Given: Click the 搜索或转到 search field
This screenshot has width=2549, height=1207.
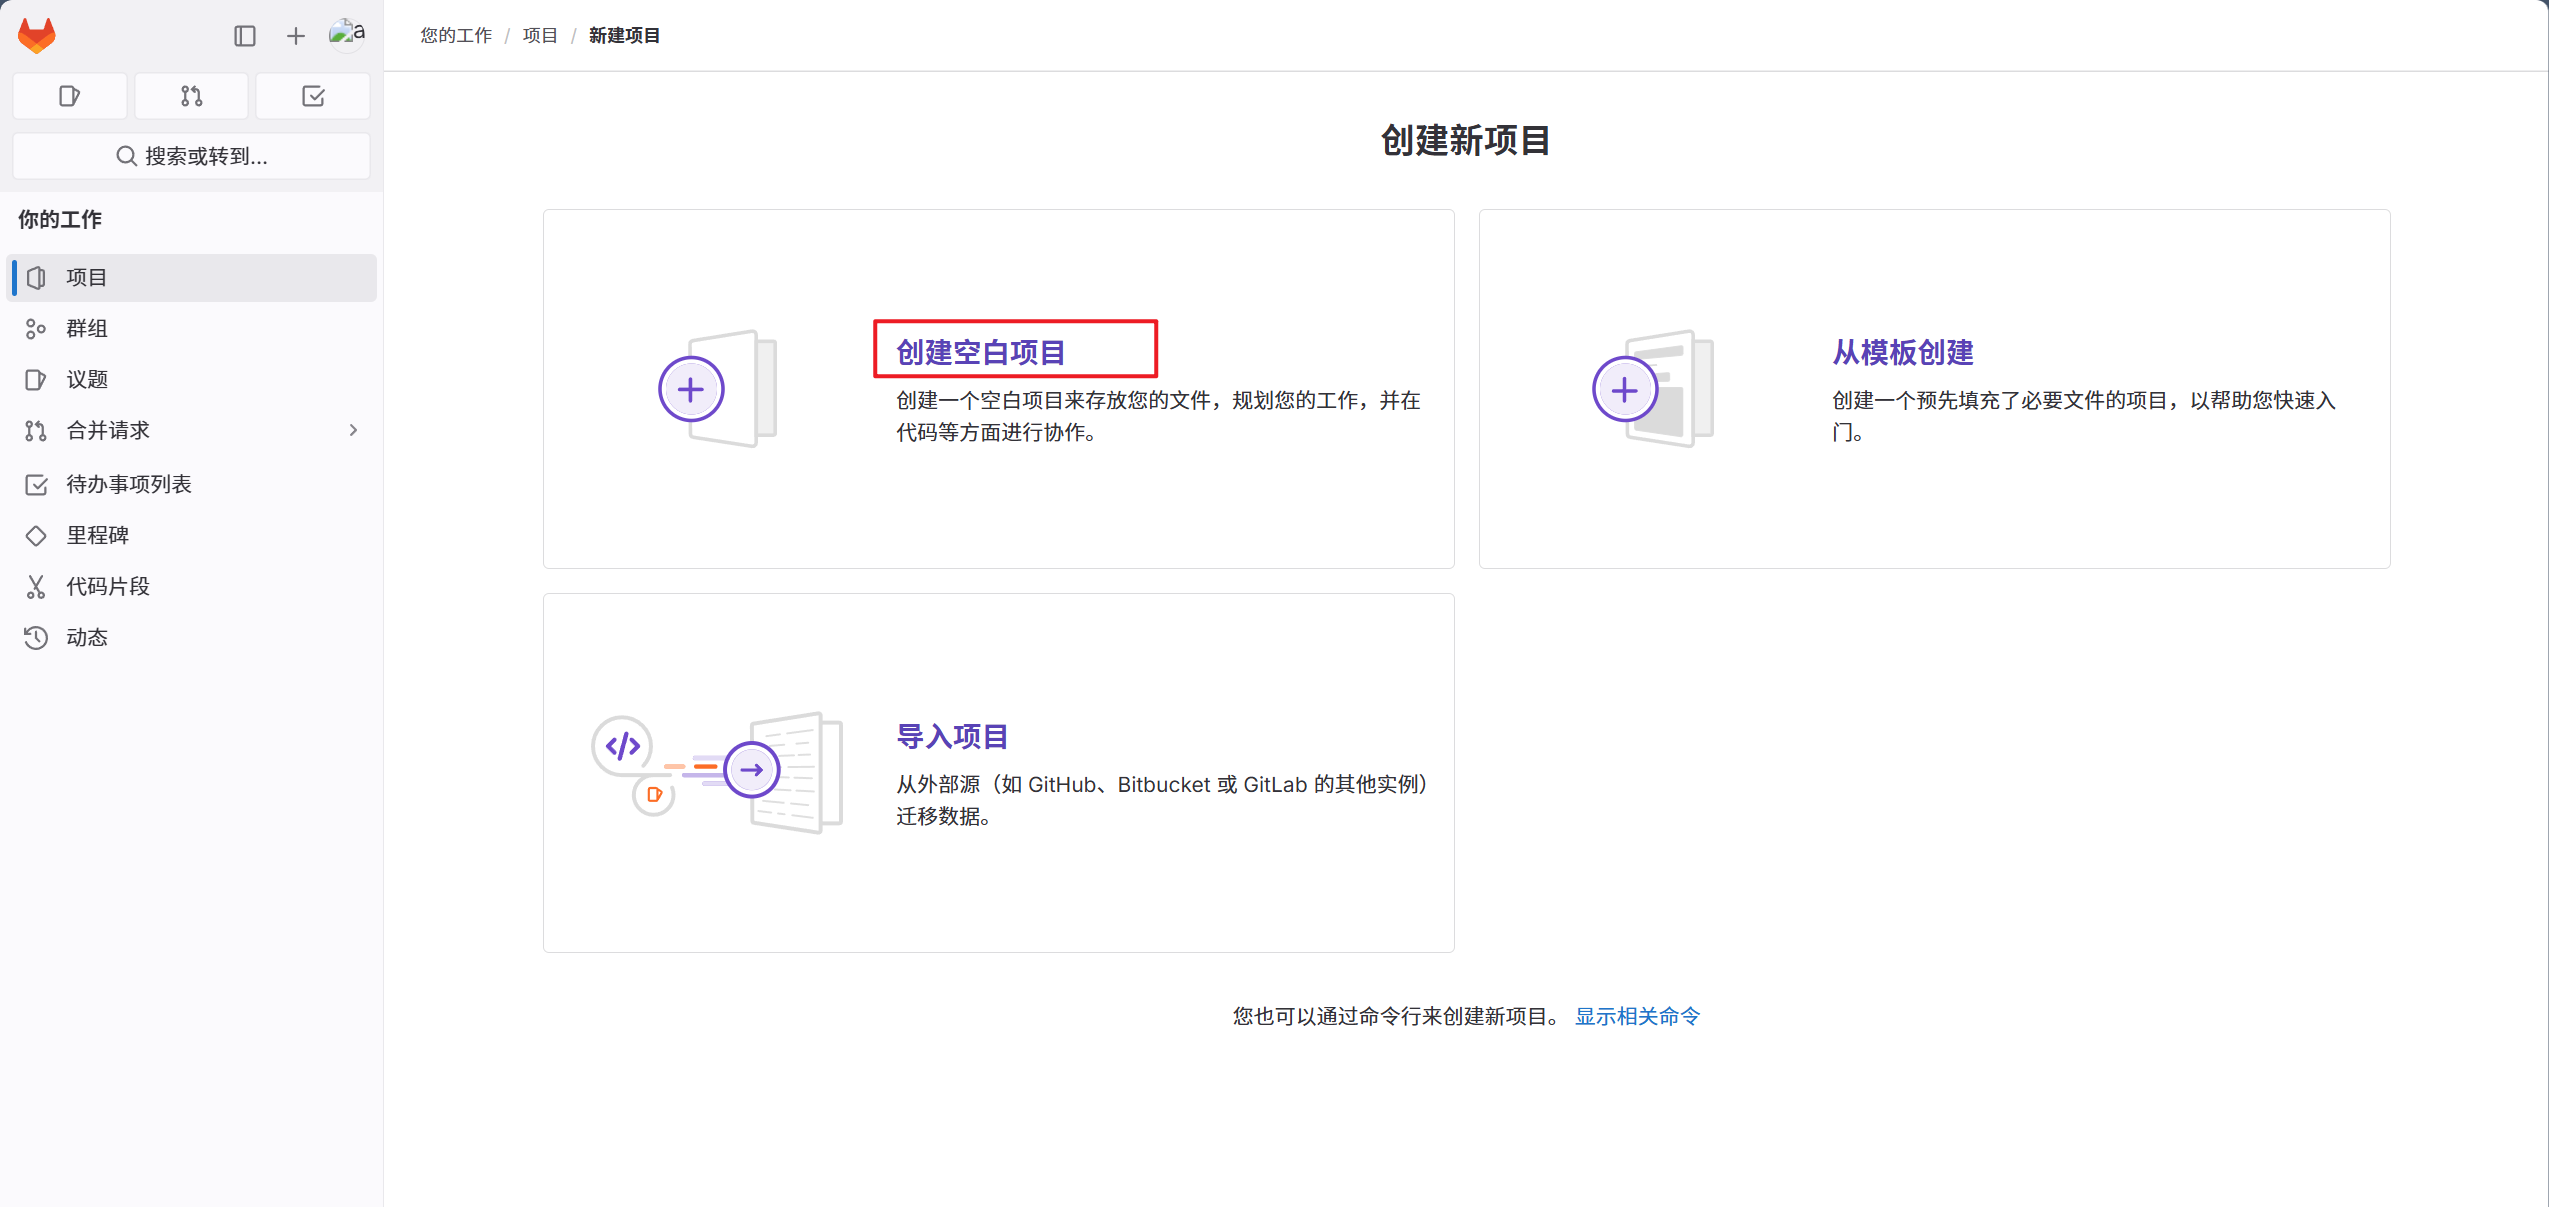Looking at the screenshot, I should [191, 156].
